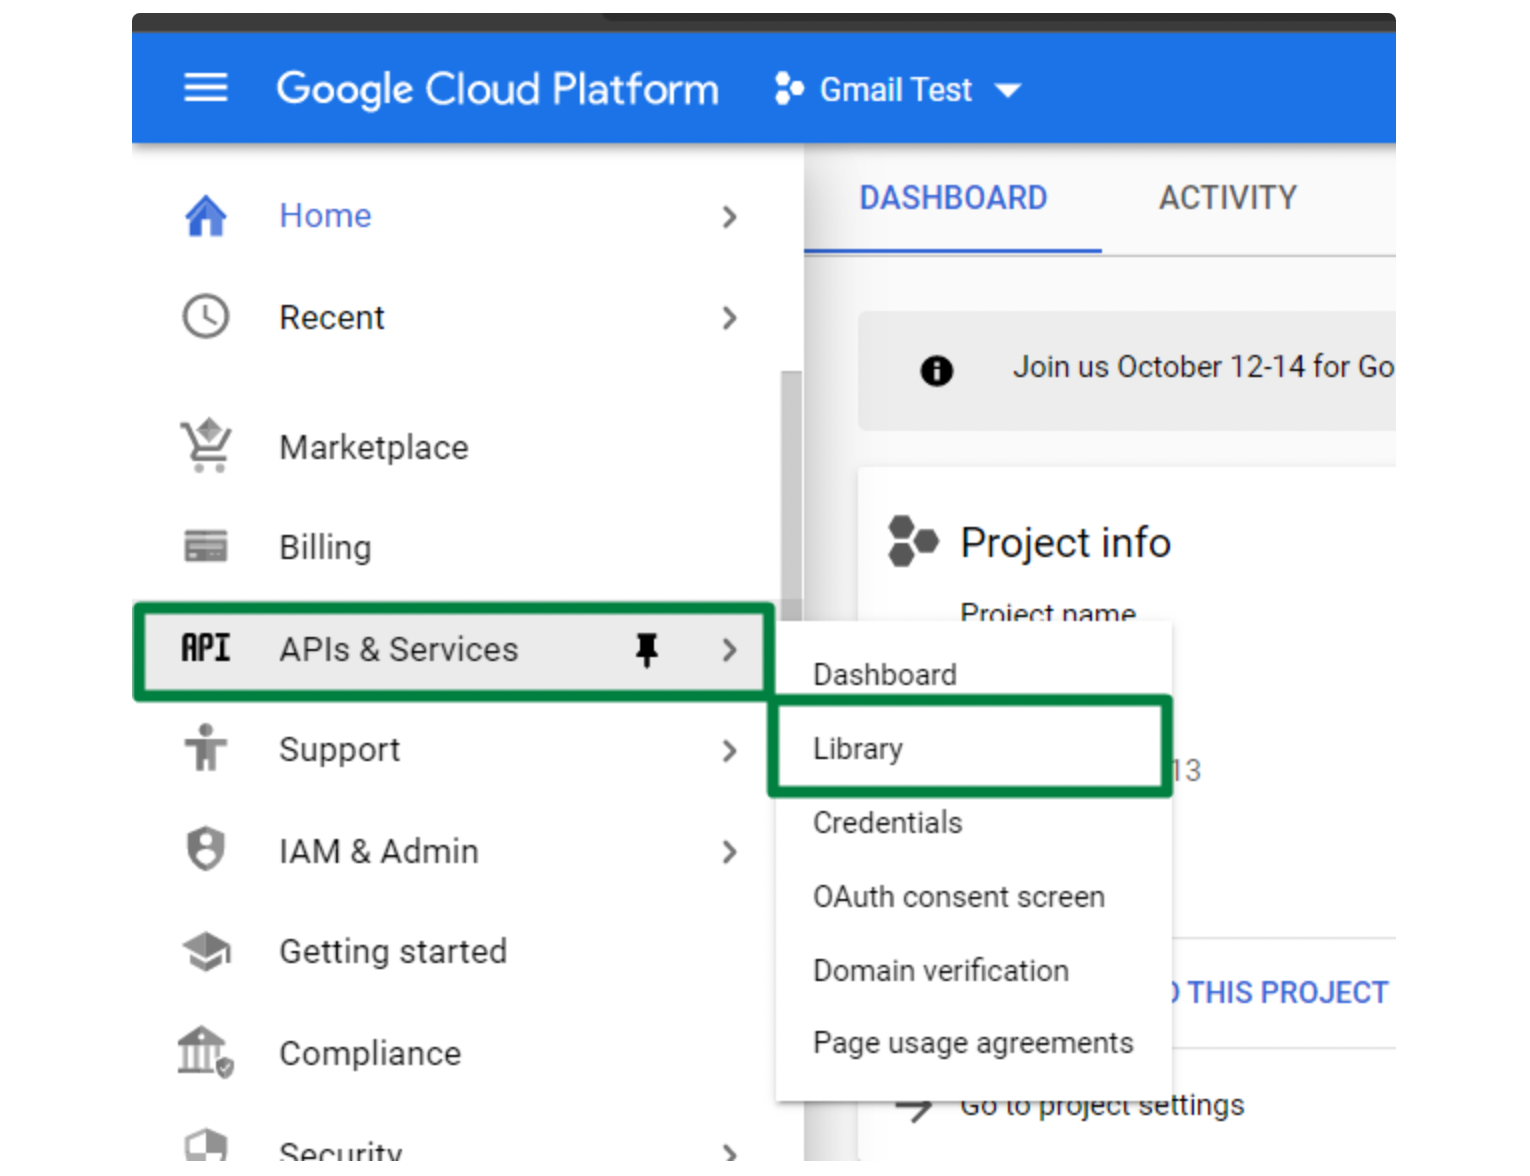Open Marketplace in the sidebar

(x=374, y=448)
